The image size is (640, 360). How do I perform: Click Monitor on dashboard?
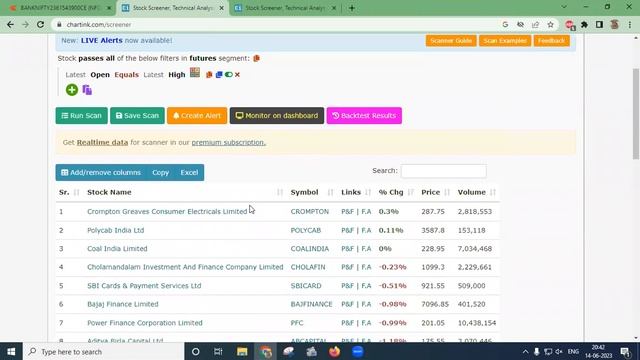pos(277,116)
